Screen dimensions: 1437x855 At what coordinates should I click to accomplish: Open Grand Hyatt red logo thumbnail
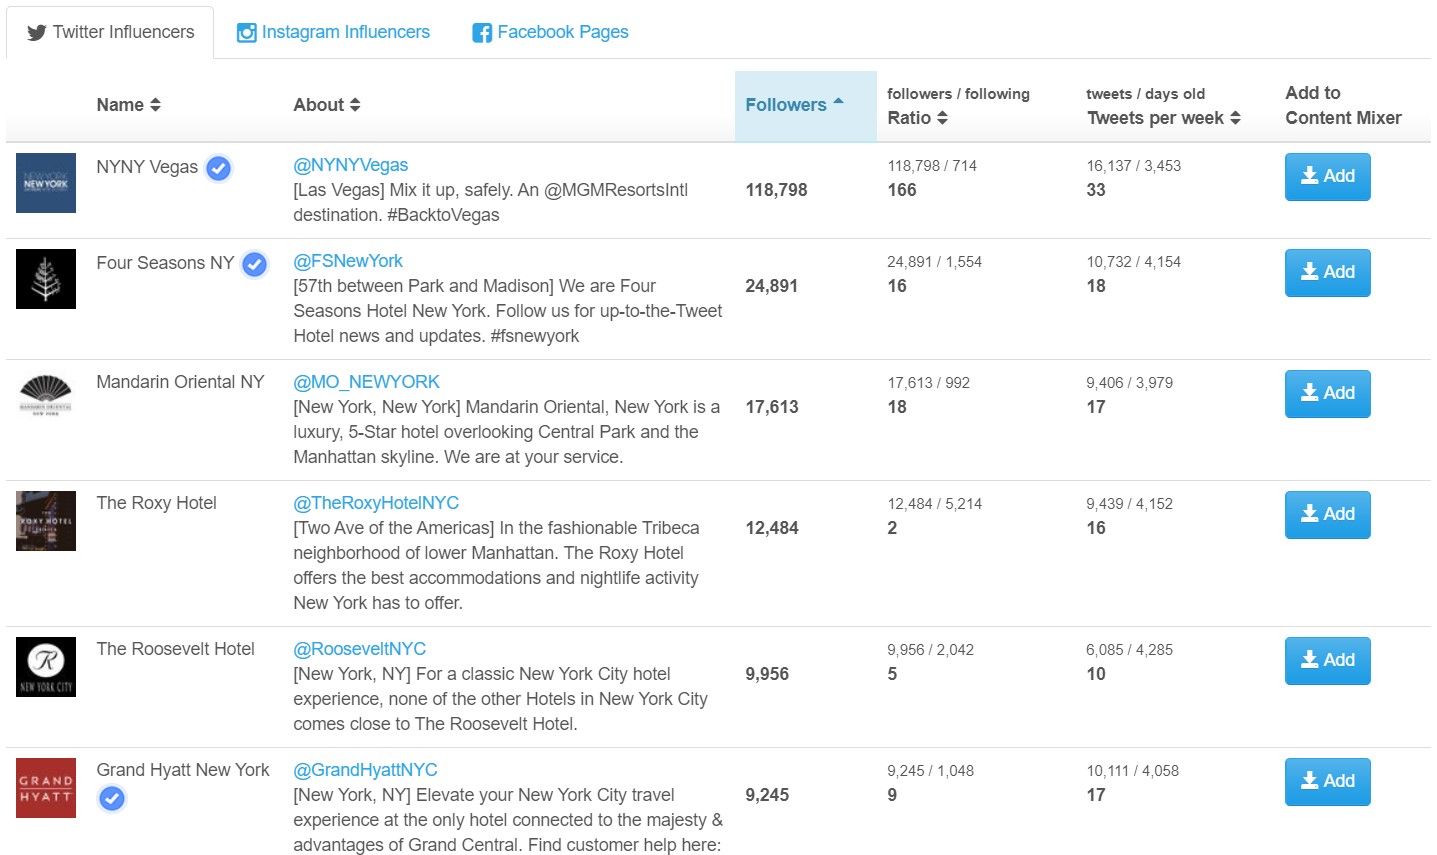46,788
